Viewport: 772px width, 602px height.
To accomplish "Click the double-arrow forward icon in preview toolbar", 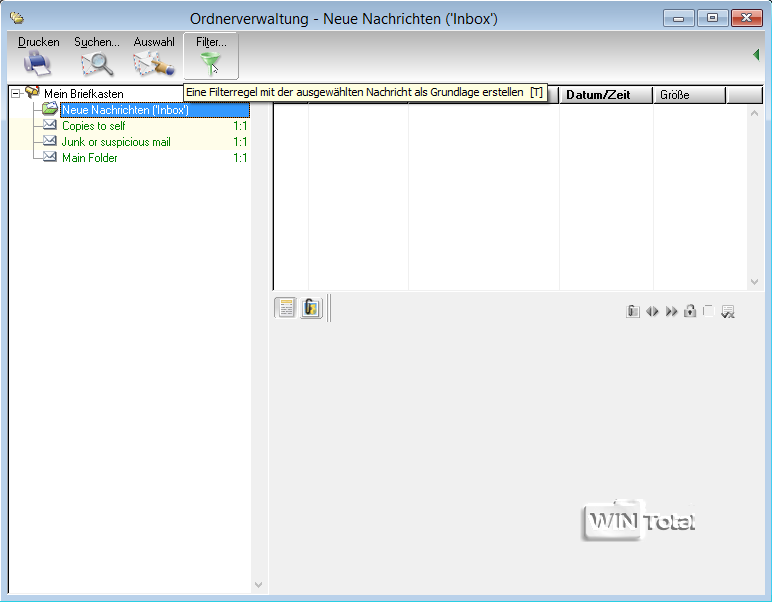I will pyautogui.click(x=671, y=311).
